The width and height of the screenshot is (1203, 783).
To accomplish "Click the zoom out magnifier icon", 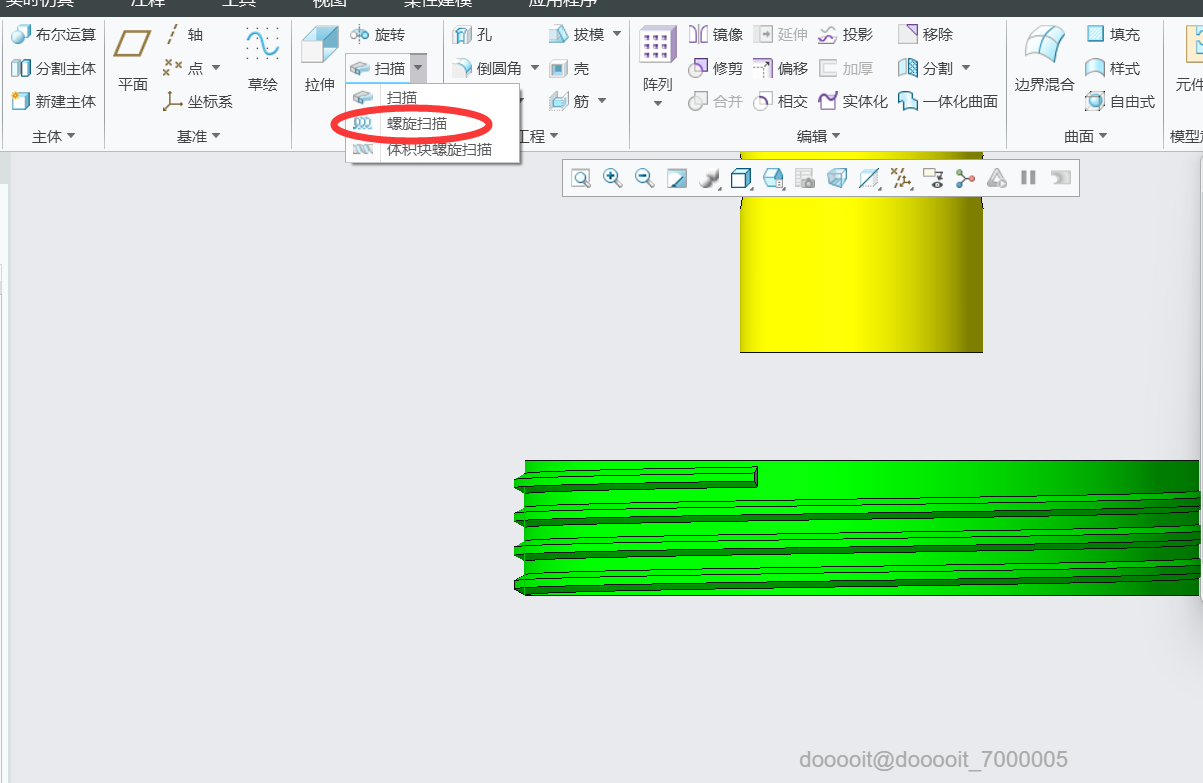I will pyautogui.click(x=645, y=178).
